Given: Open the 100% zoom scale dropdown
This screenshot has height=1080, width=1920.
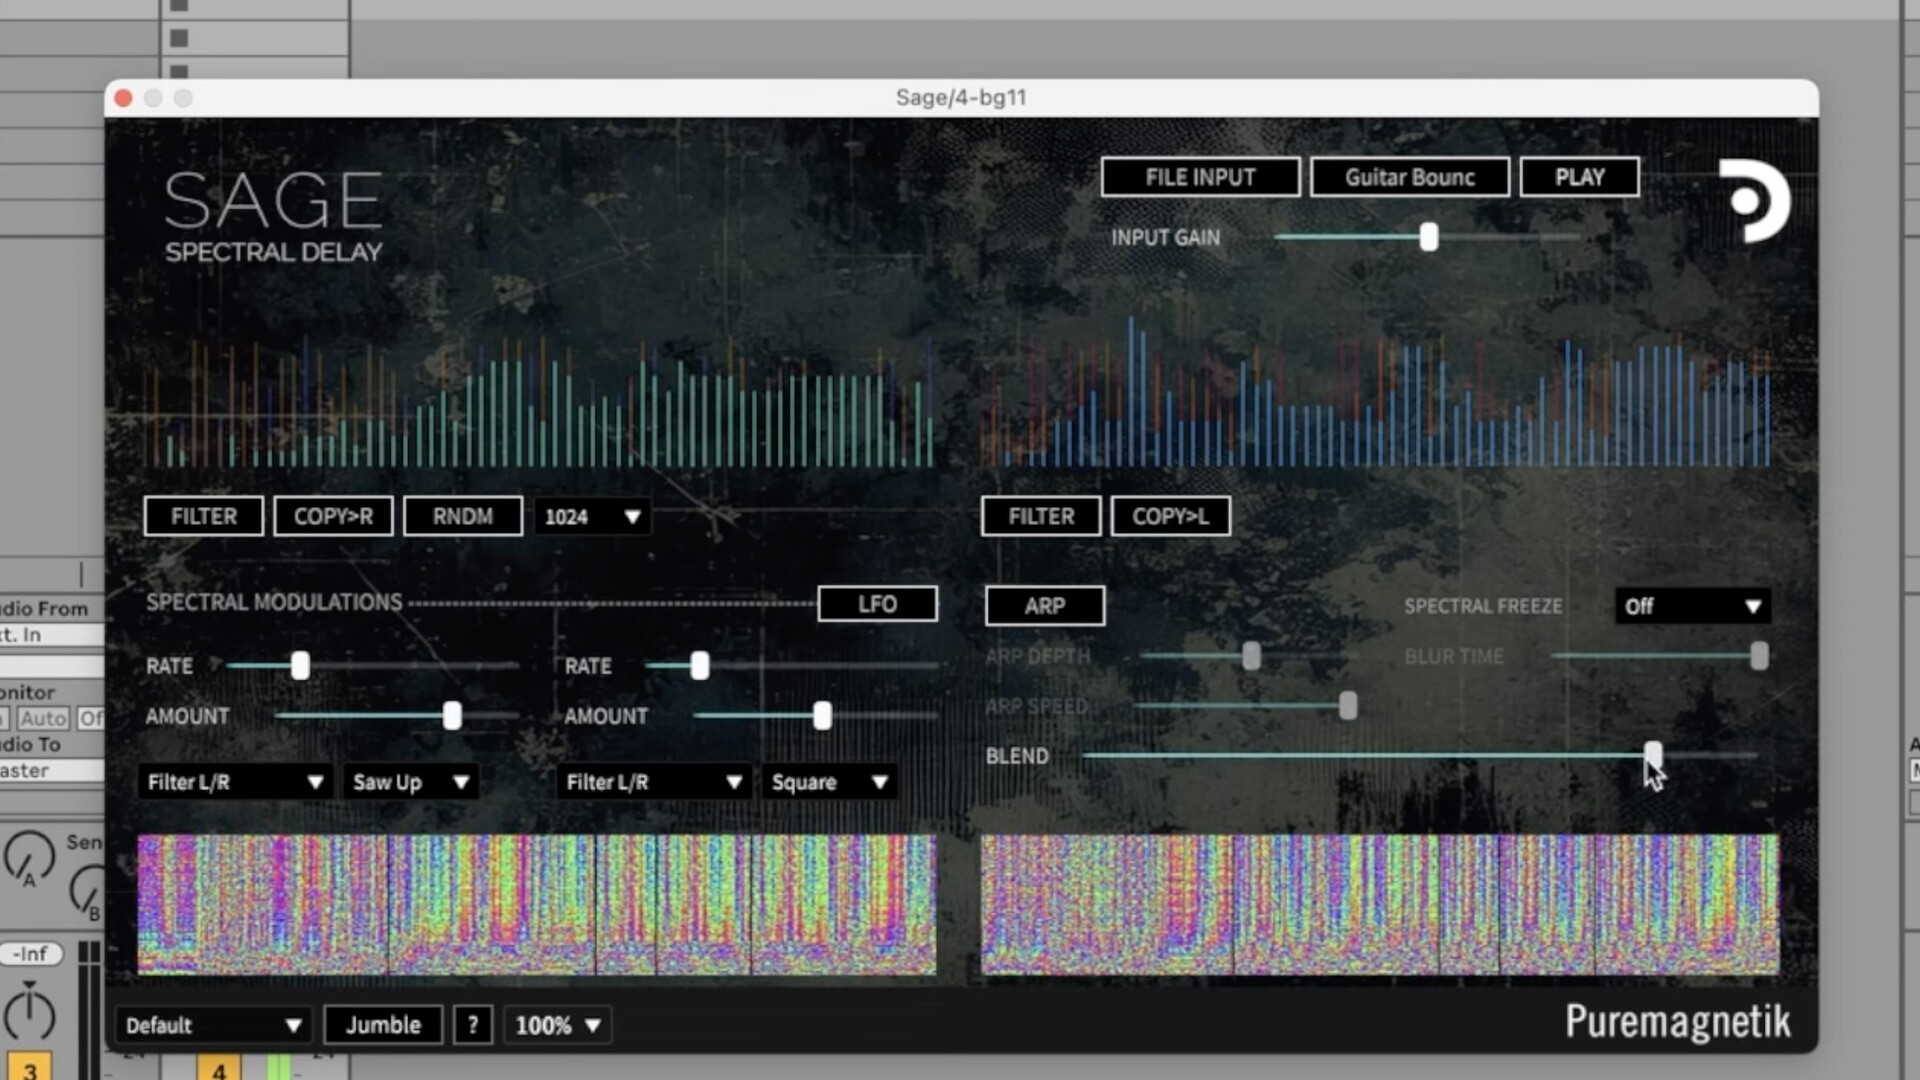Looking at the screenshot, I should click(557, 1025).
